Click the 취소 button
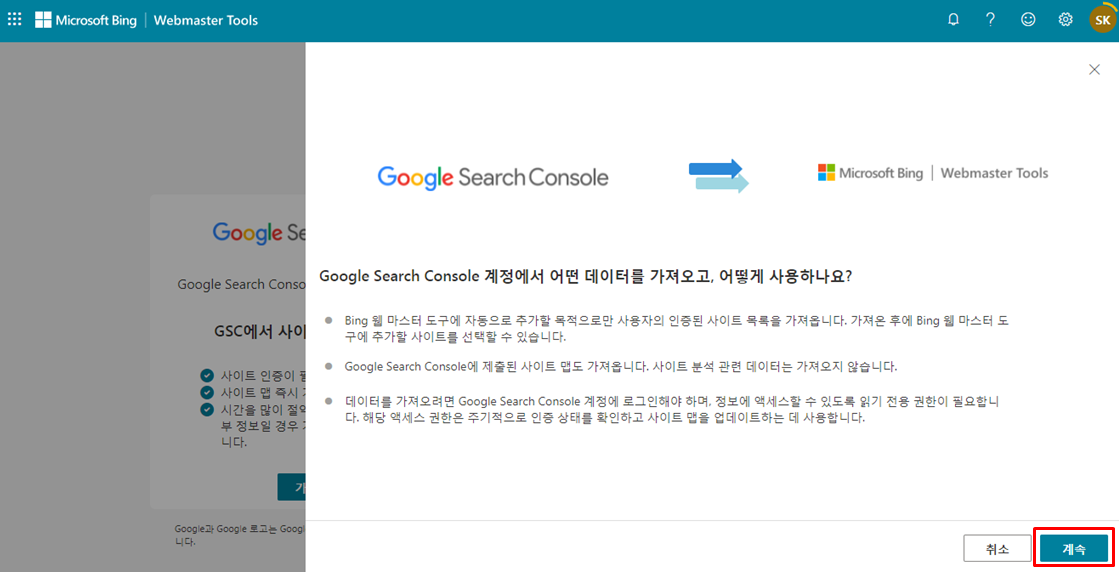The height and width of the screenshot is (572, 1119). coord(997,548)
